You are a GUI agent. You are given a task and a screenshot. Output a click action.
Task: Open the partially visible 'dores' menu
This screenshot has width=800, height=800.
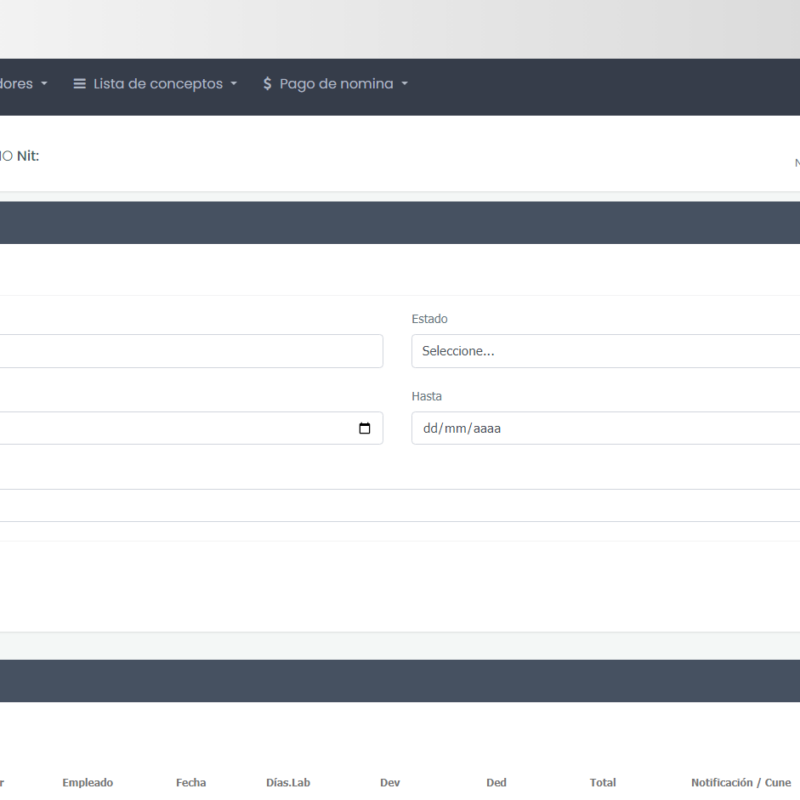point(17,84)
